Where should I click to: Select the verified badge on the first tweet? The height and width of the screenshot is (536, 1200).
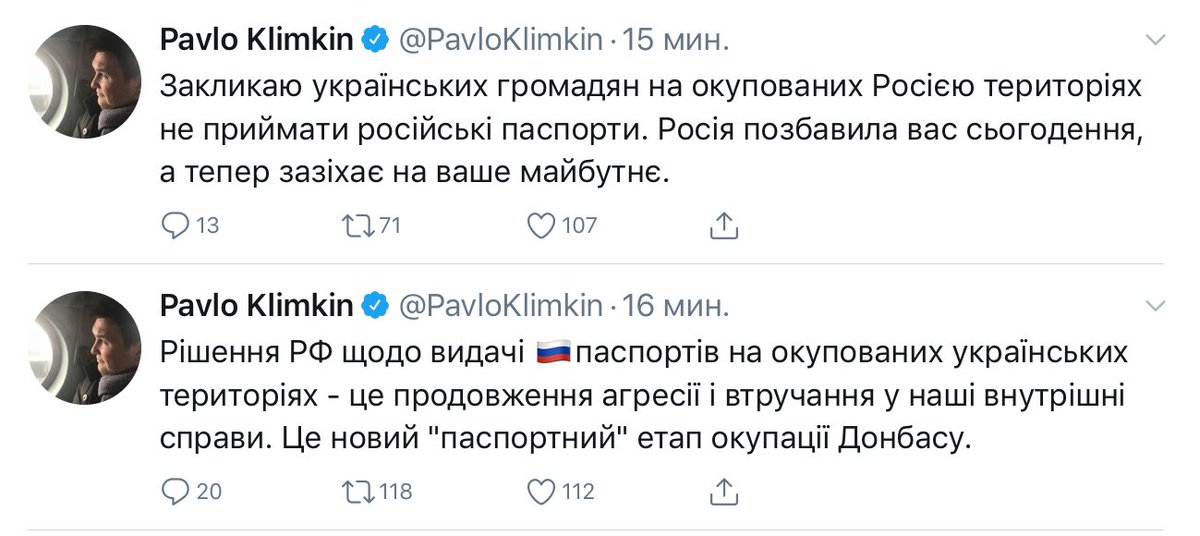(x=375, y=41)
